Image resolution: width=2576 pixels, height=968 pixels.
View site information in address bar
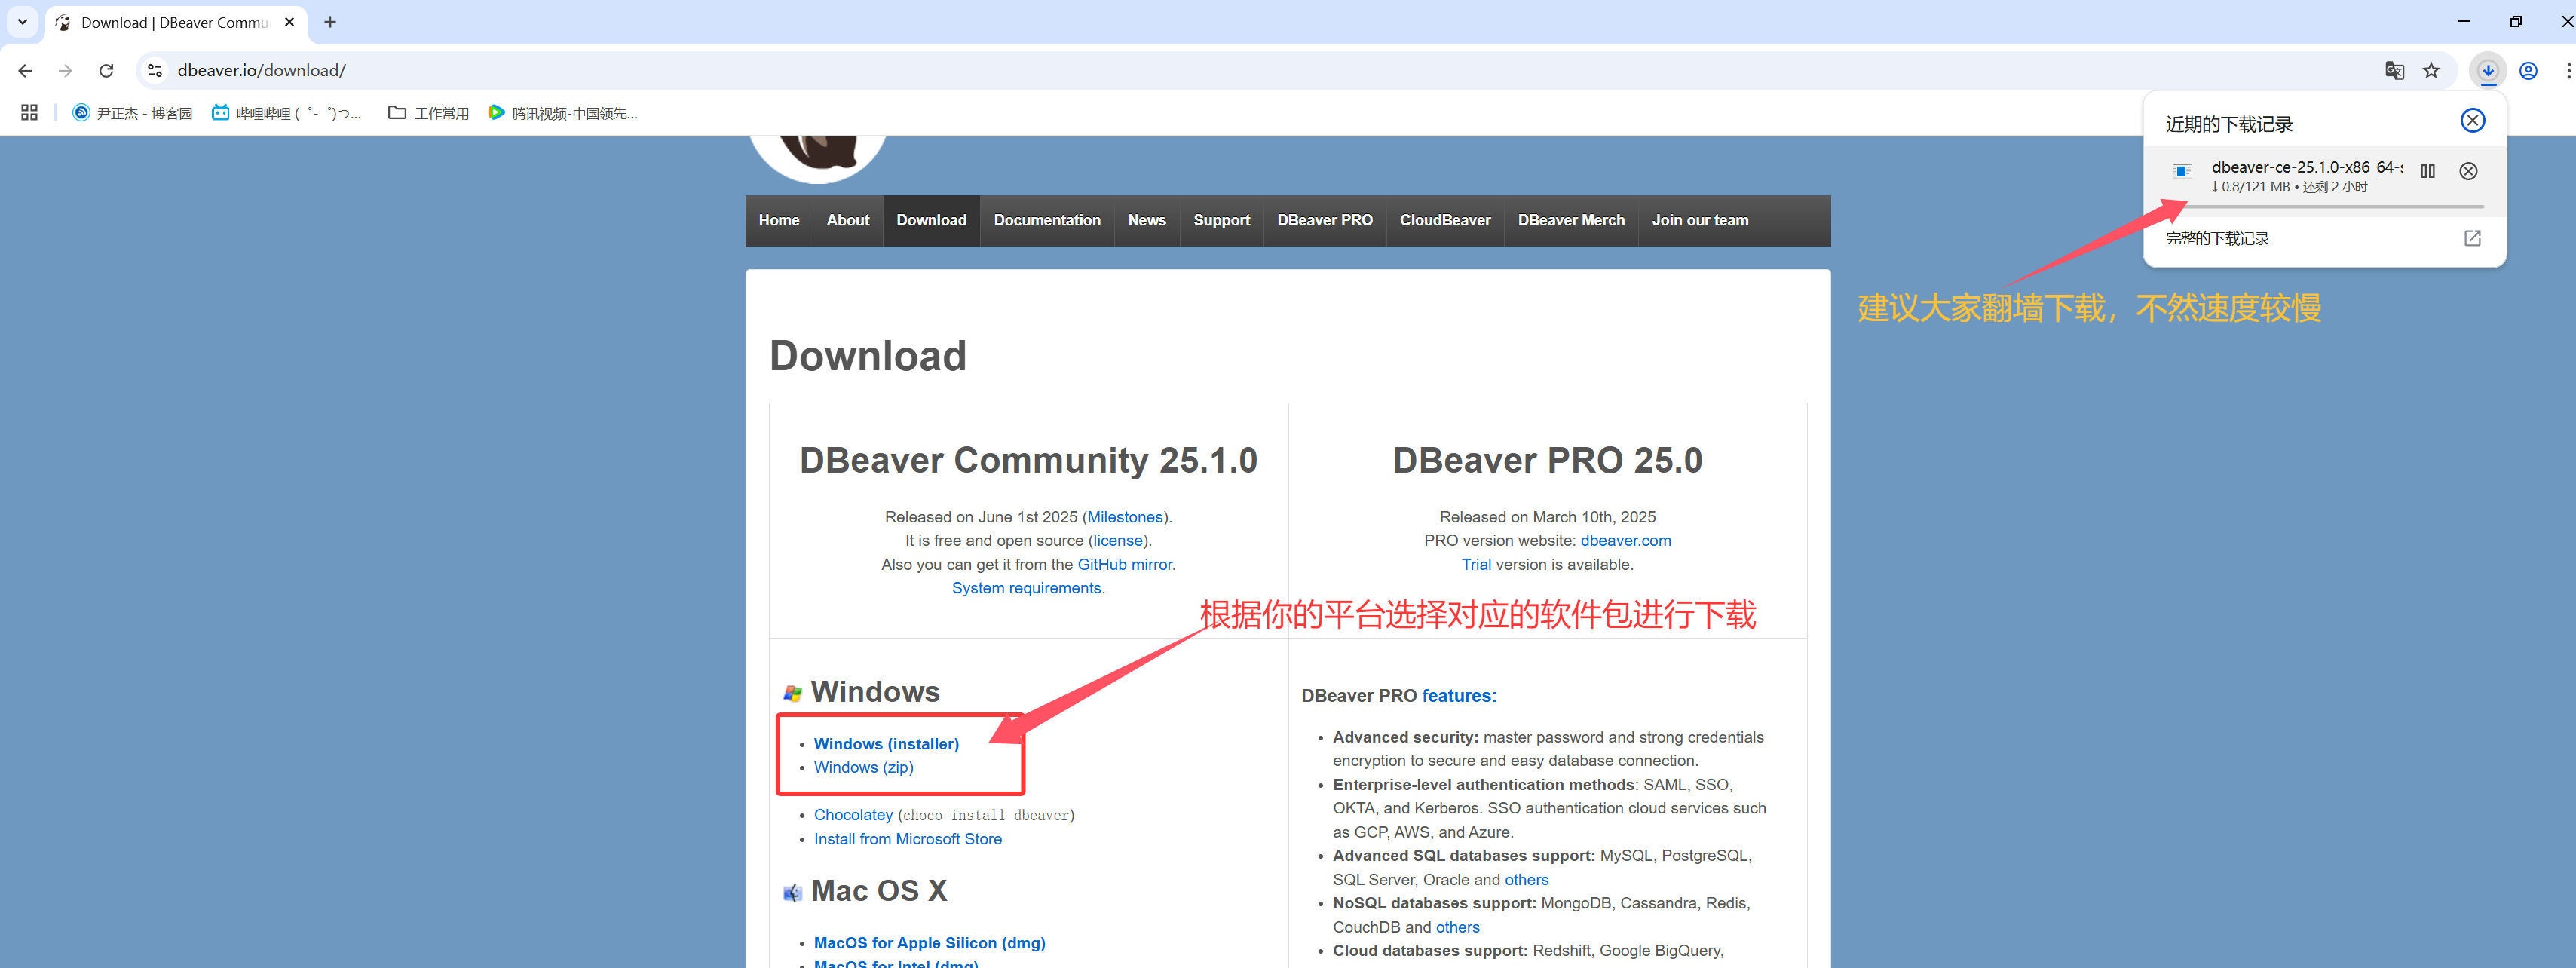(155, 70)
